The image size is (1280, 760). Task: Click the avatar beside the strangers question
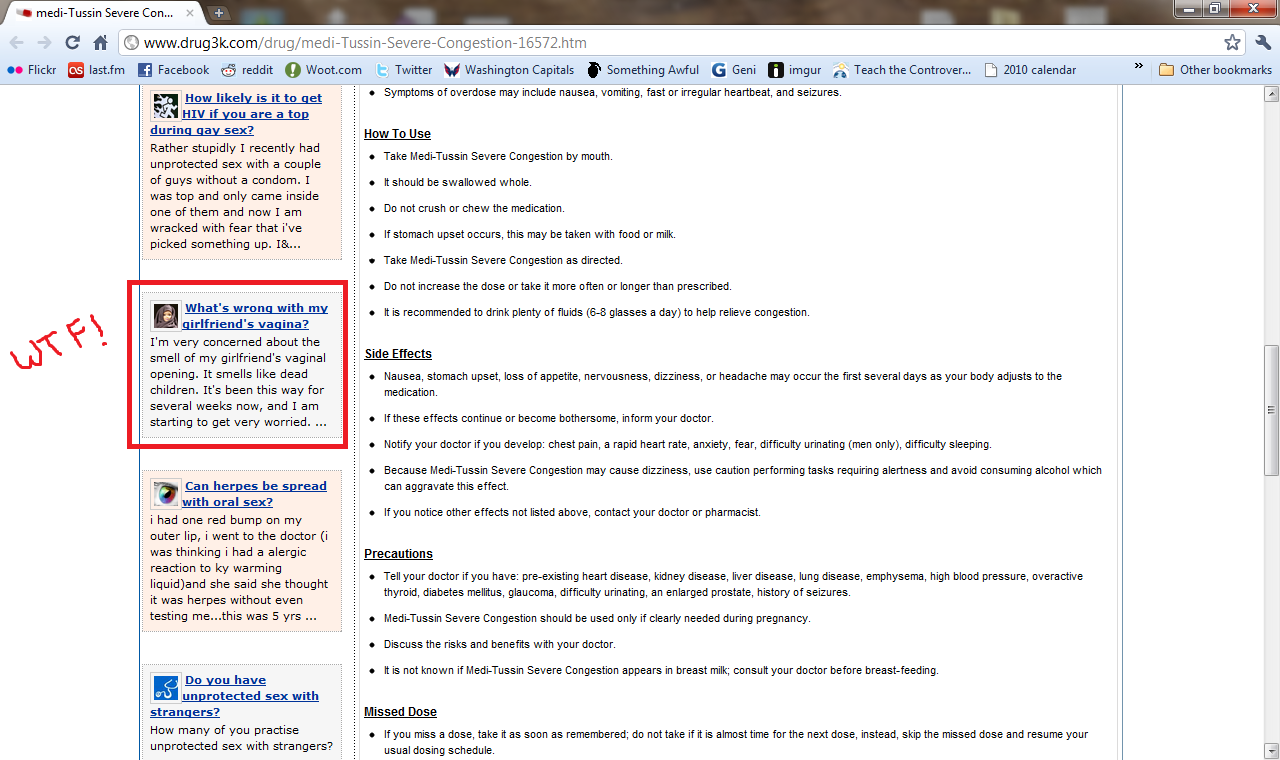(x=165, y=687)
